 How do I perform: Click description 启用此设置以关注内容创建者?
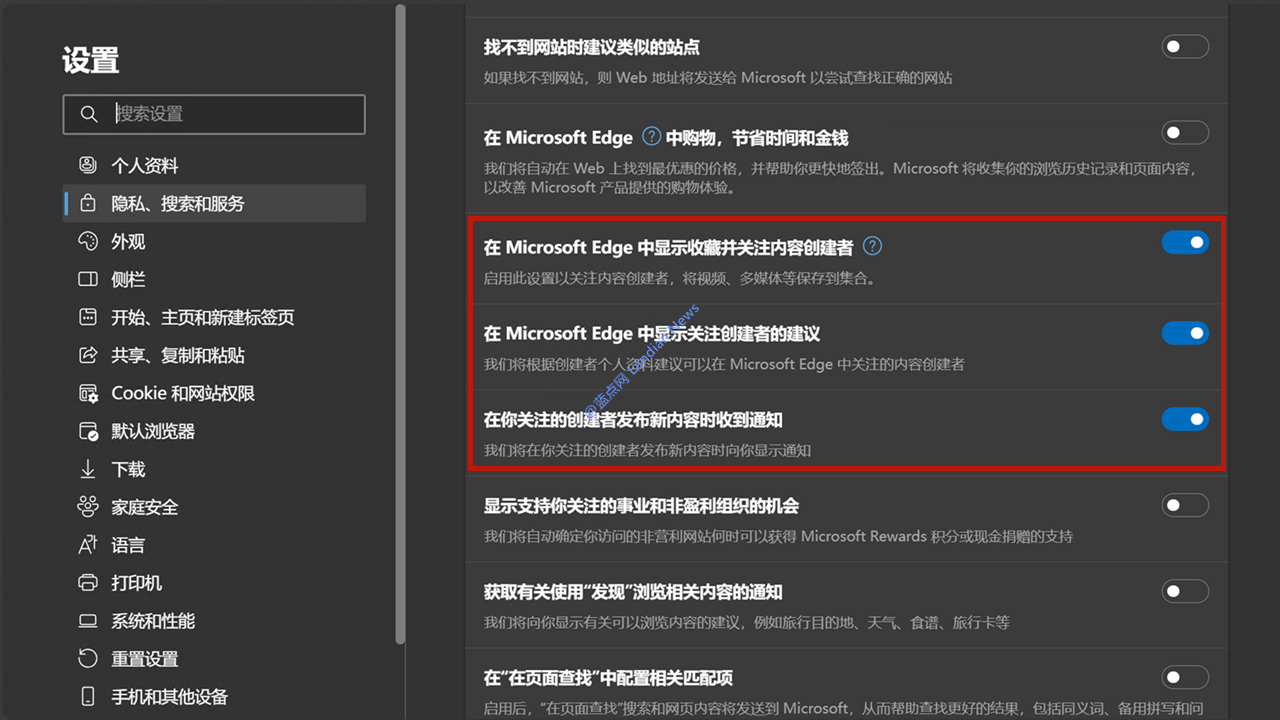[x=680, y=278]
